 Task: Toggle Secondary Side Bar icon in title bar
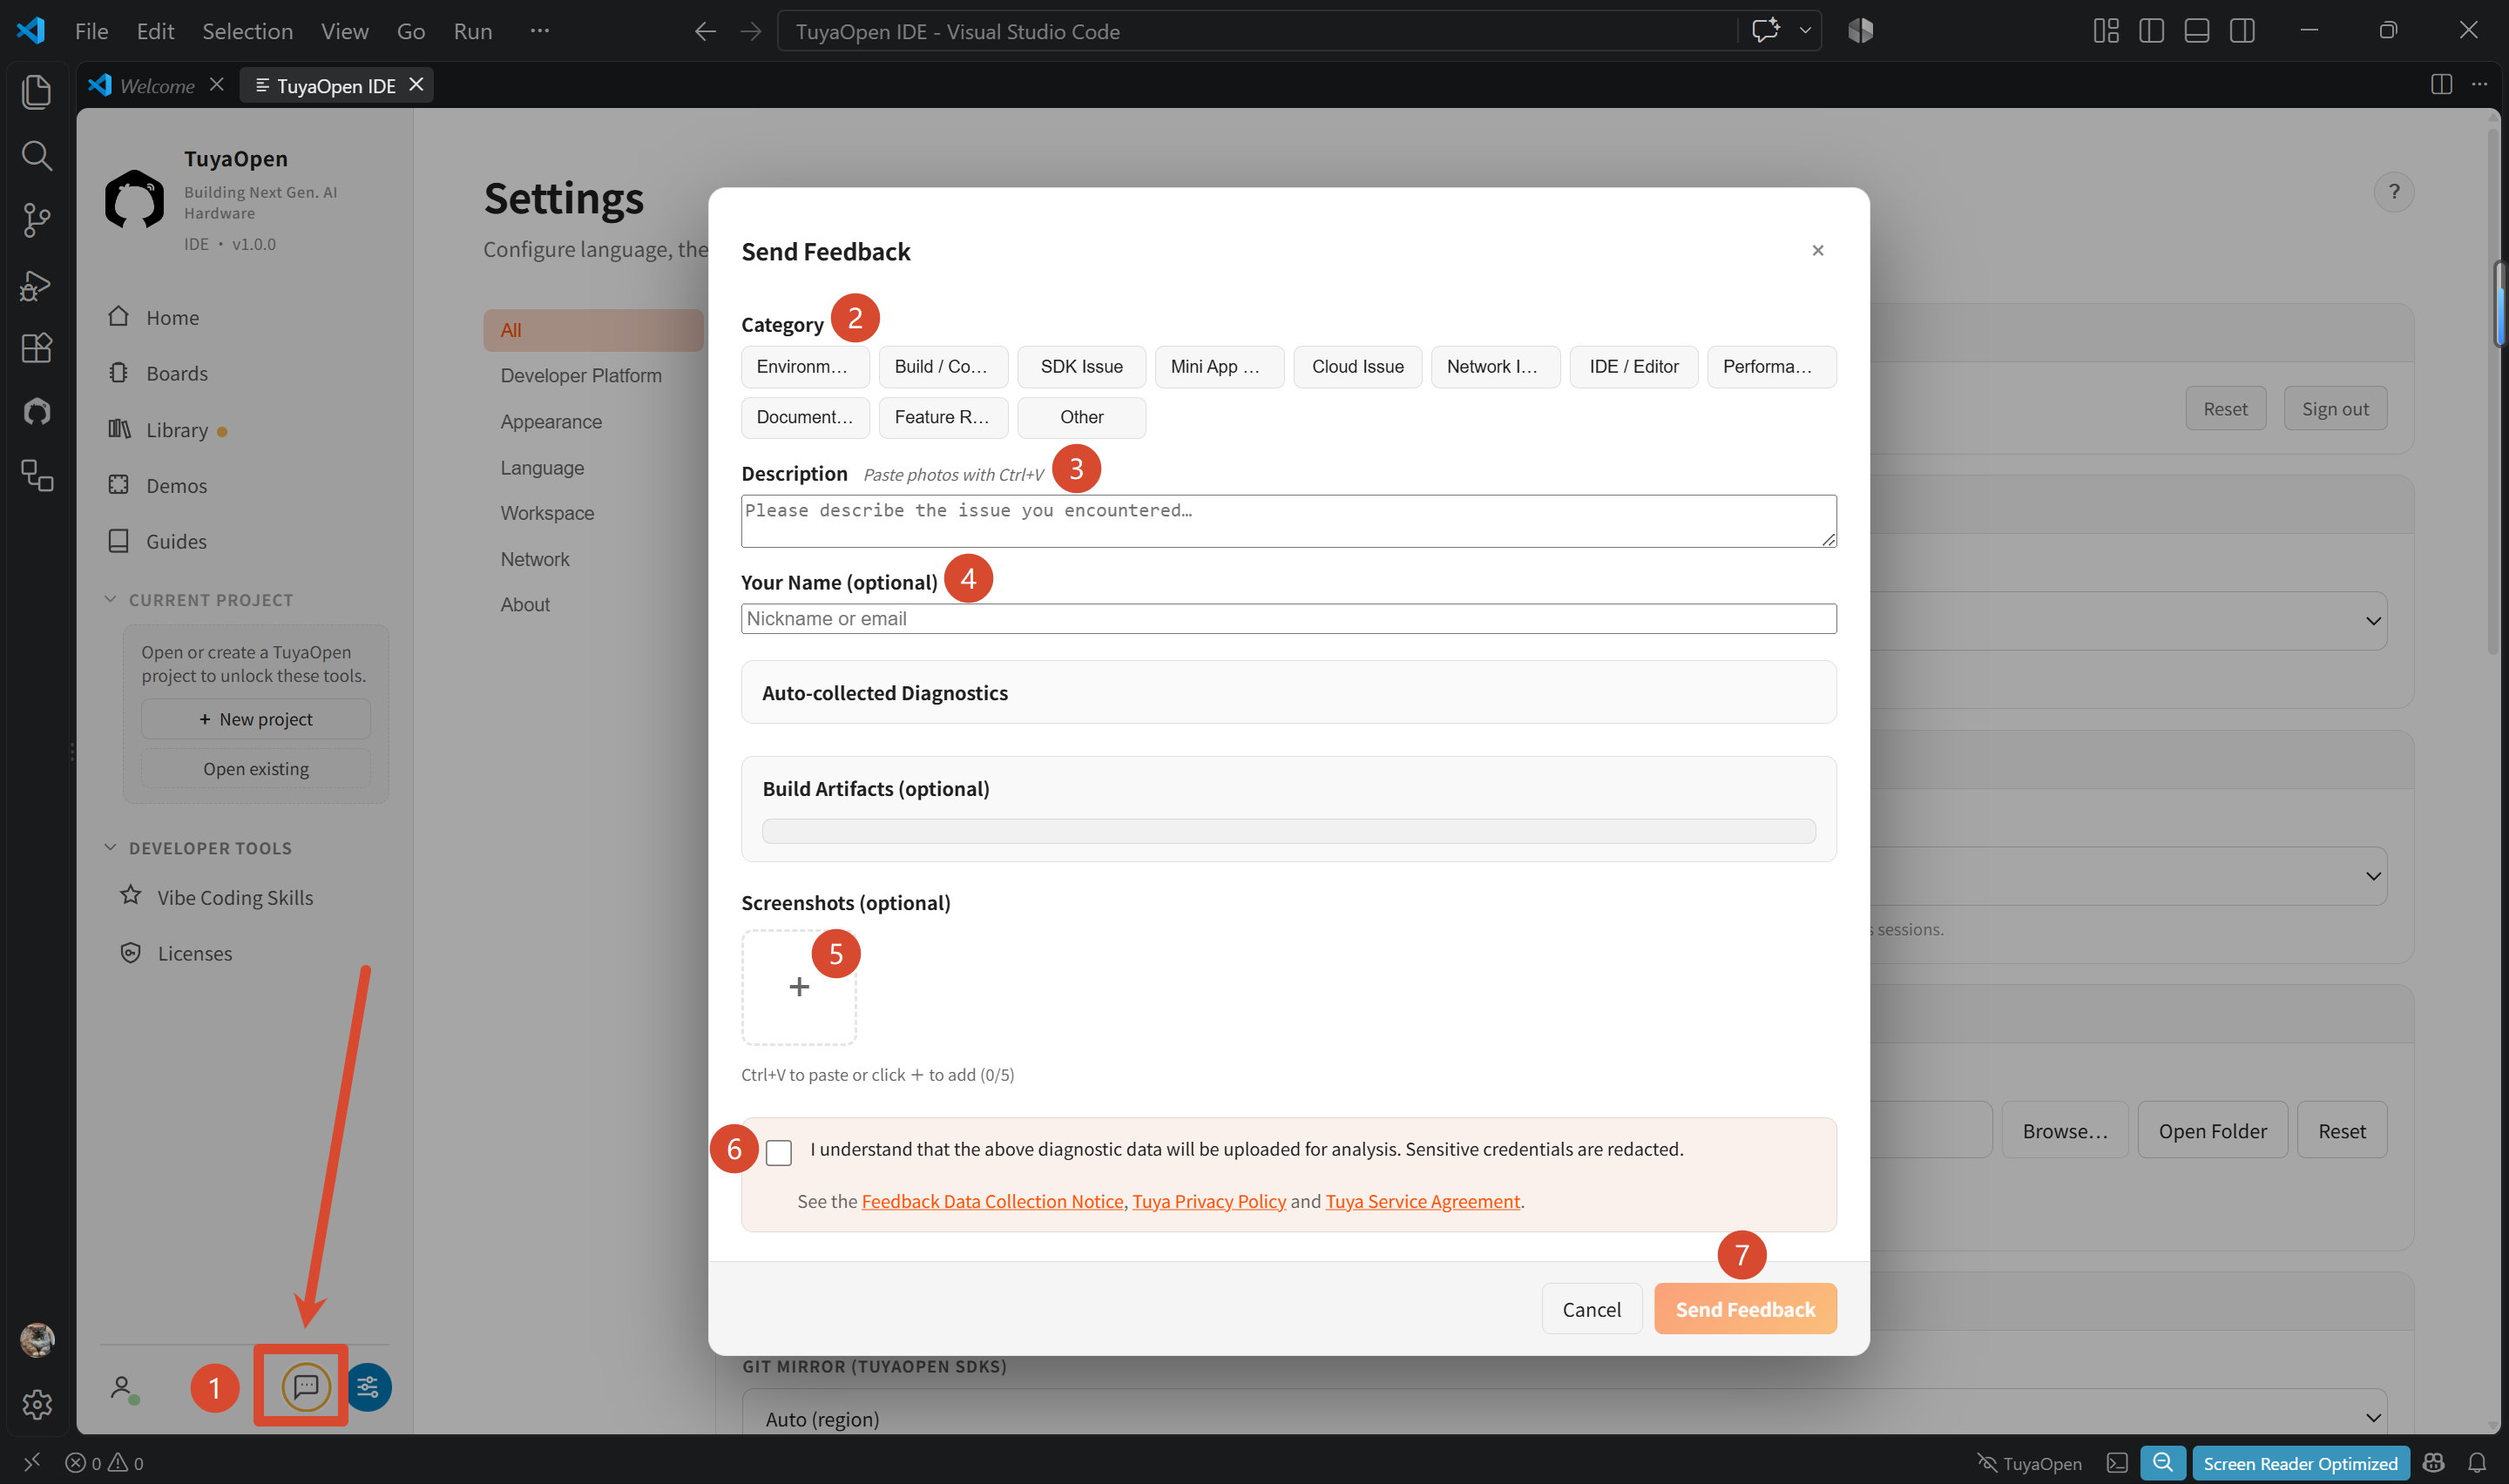click(x=2242, y=31)
